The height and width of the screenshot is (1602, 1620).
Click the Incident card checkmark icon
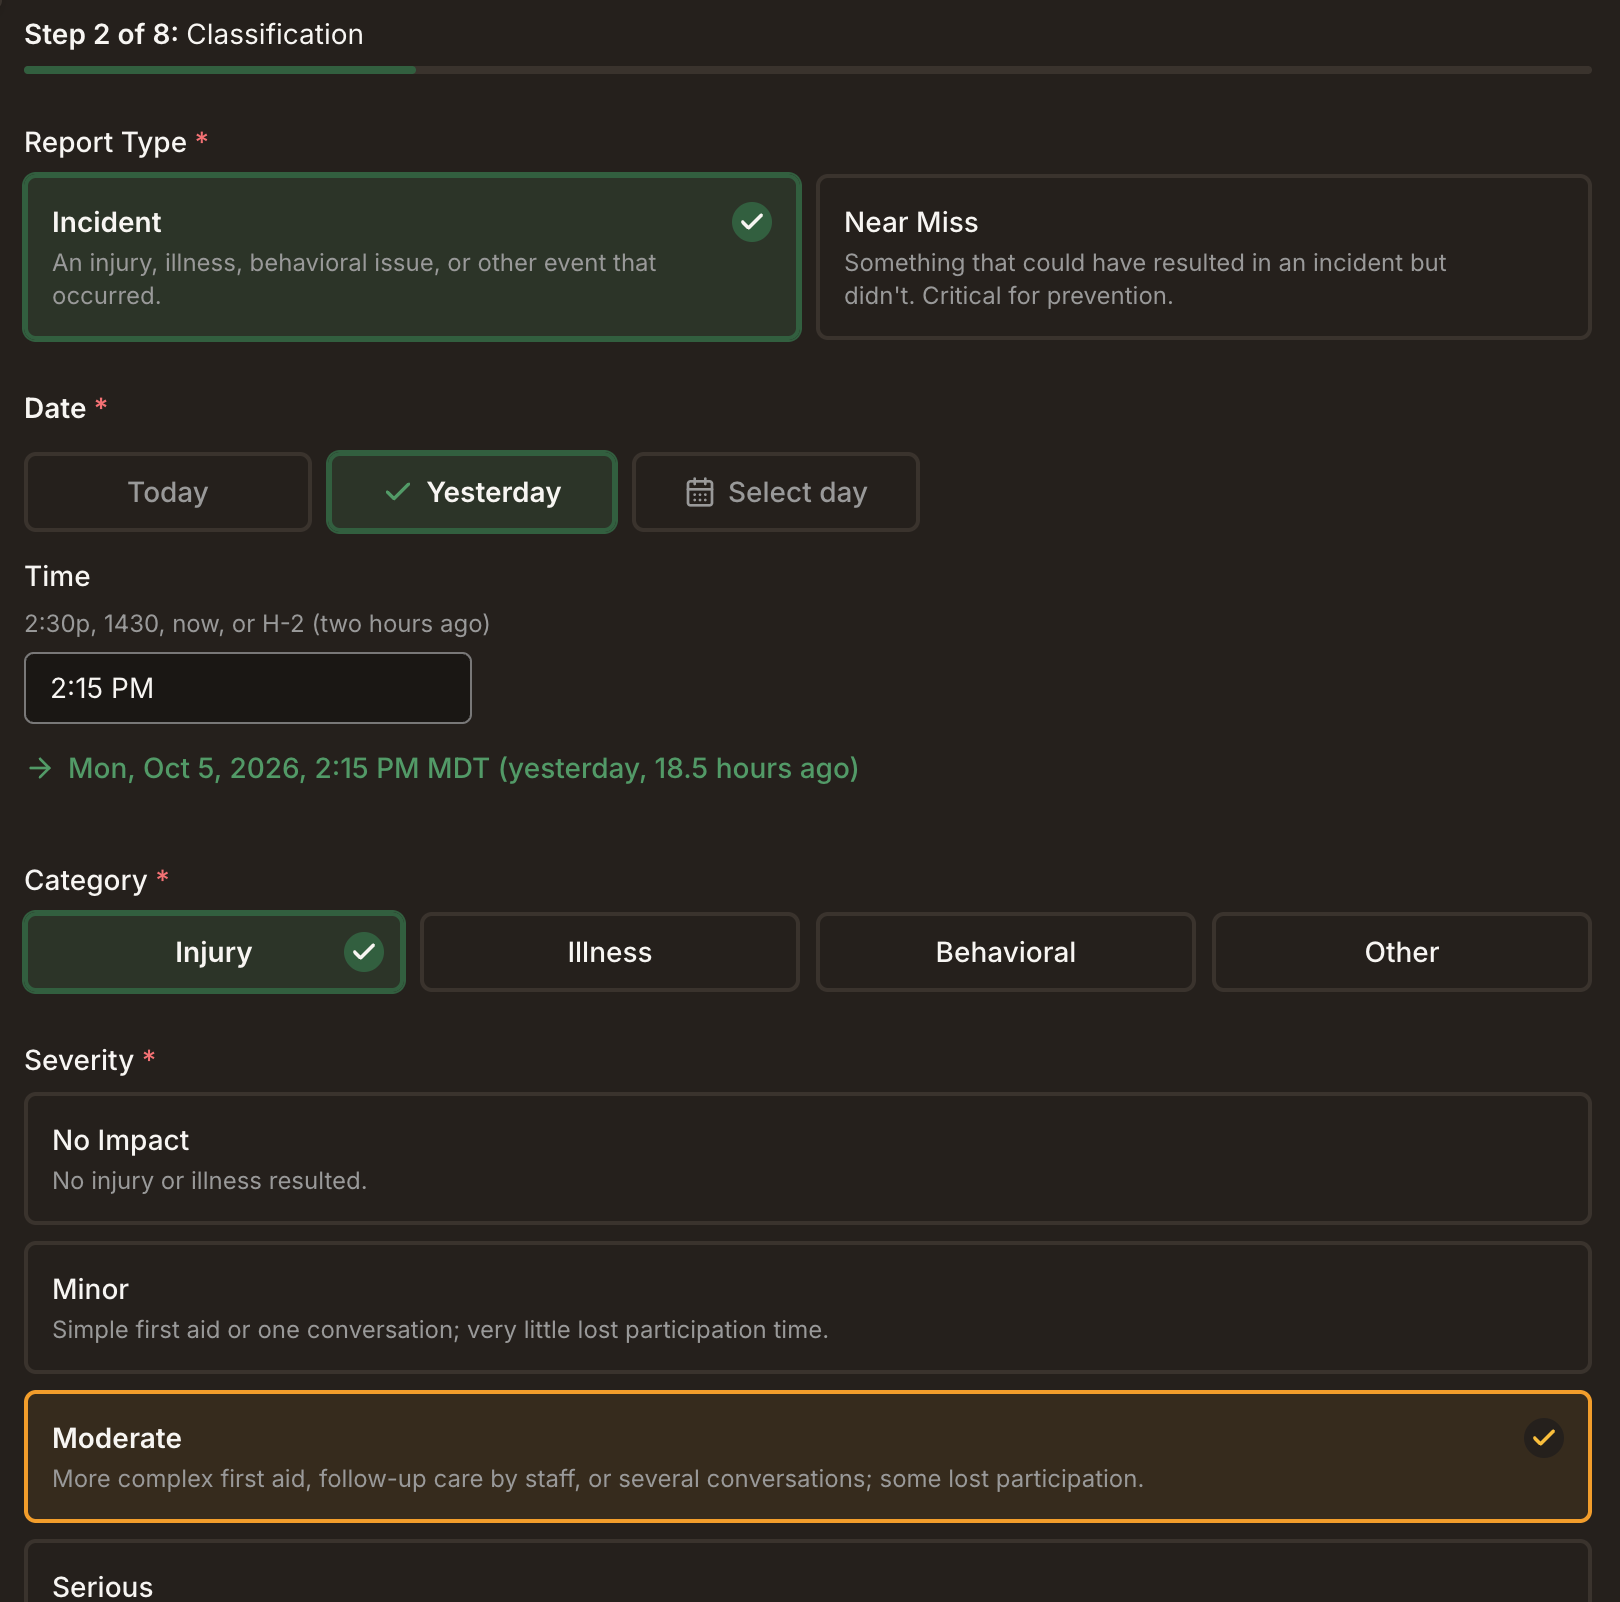(752, 222)
